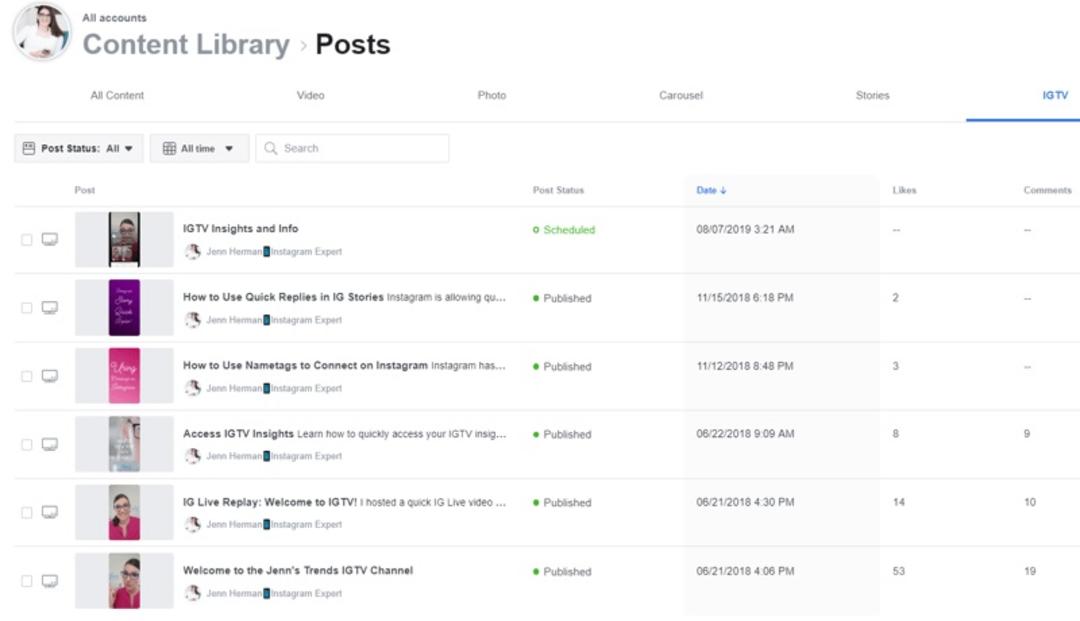Screen dimensions: 1080x621
Task: Open IG Live Replay: Welcome to IGTV! post
Action: pos(270,502)
